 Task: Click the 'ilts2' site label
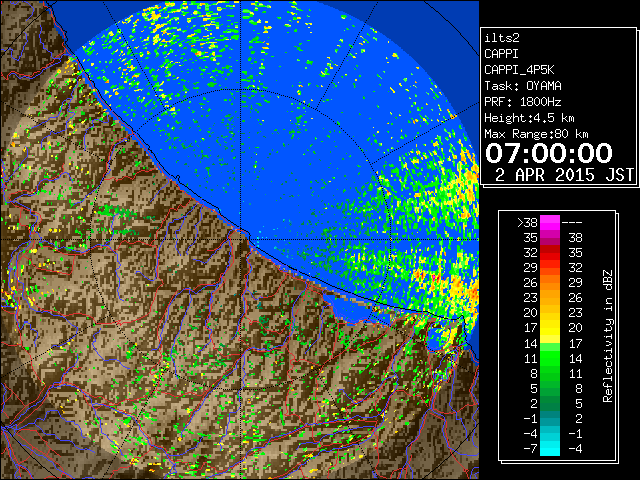tap(502, 38)
